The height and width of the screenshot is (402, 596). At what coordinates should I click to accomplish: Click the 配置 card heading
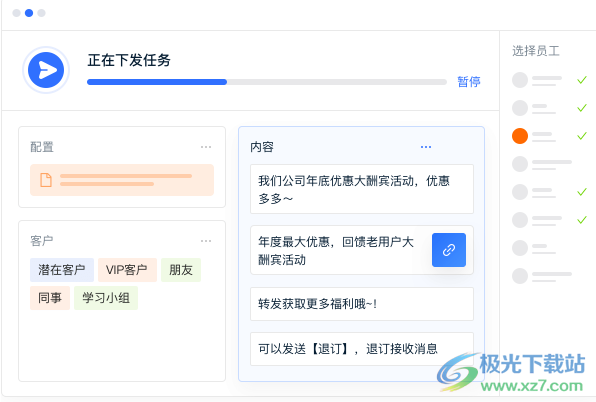pyautogui.click(x=42, y=147)
